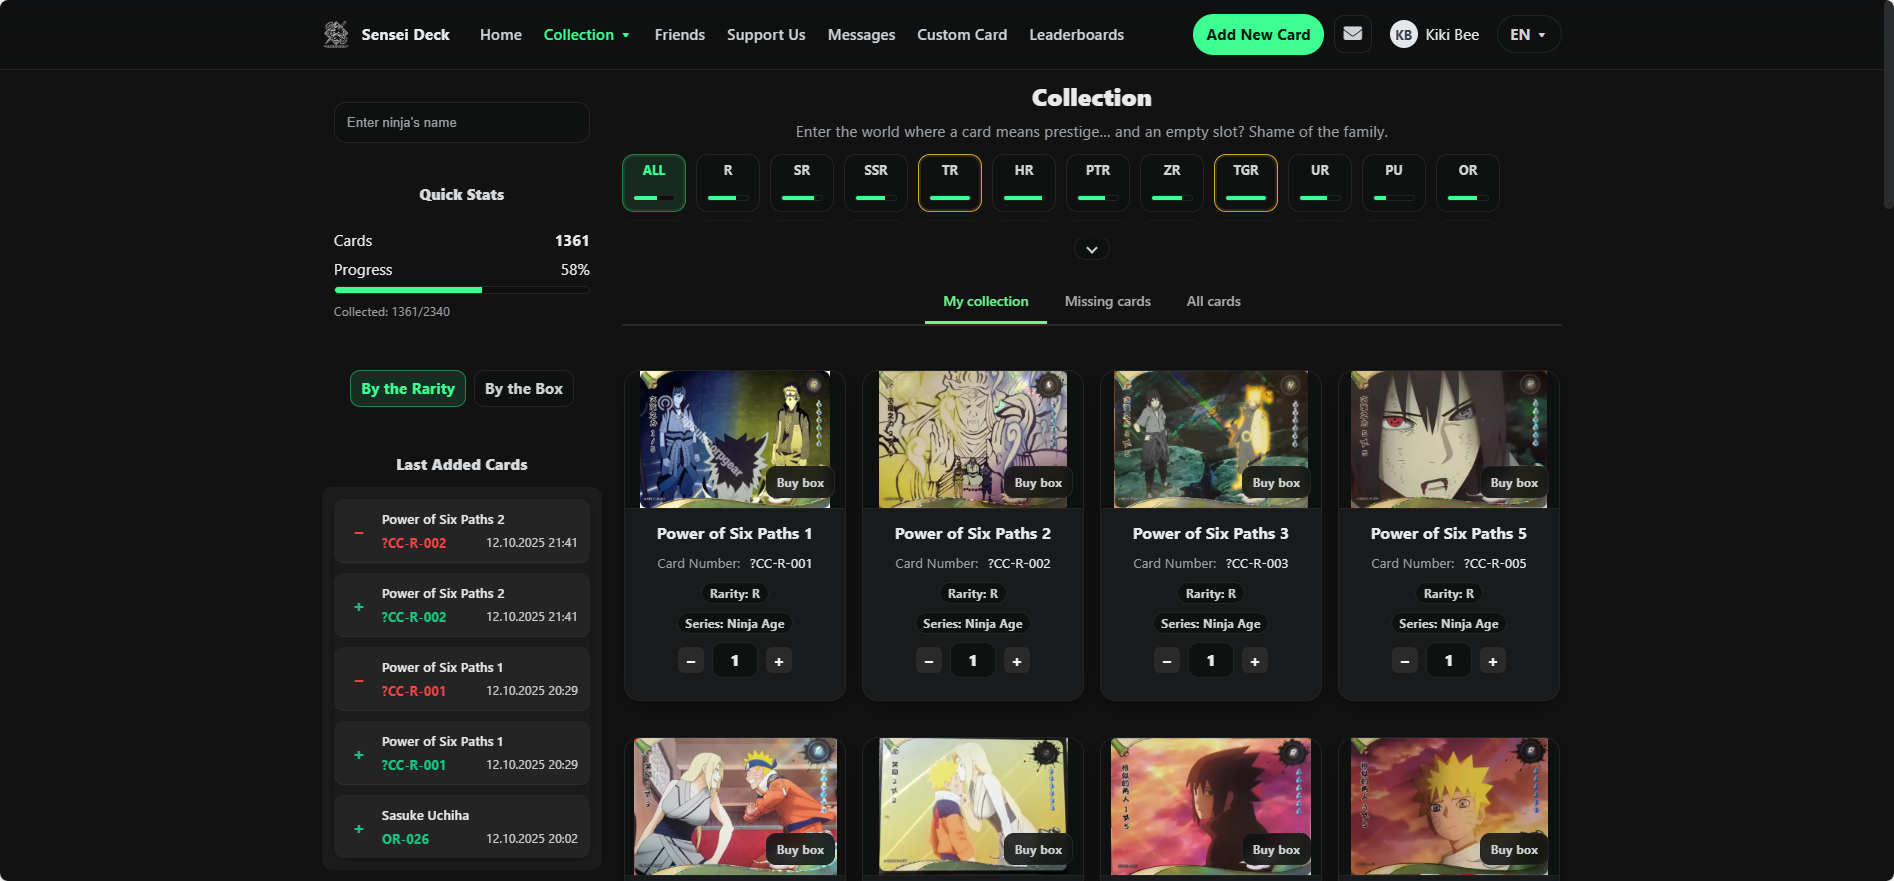The image size is (1894, 881).
Task: Expand more rarity filters chevron
Action: tap(1091, 249)
